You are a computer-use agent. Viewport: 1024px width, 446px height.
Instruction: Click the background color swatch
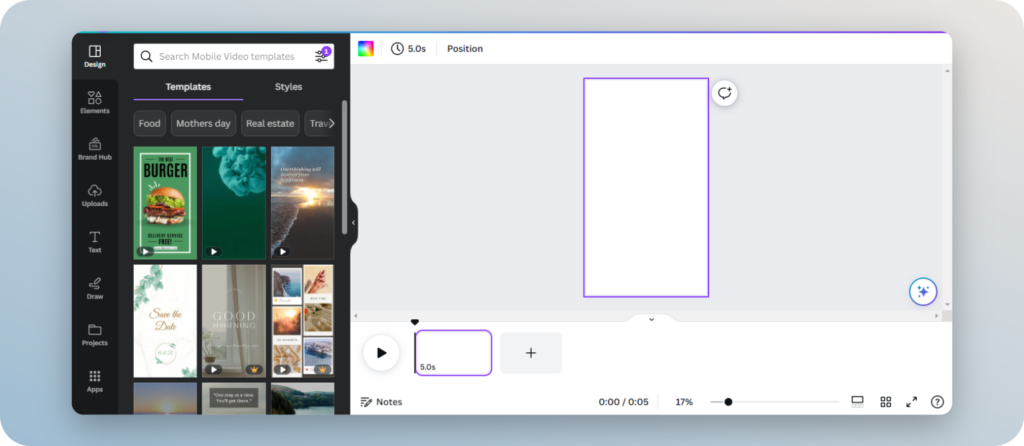click(366, 49)
